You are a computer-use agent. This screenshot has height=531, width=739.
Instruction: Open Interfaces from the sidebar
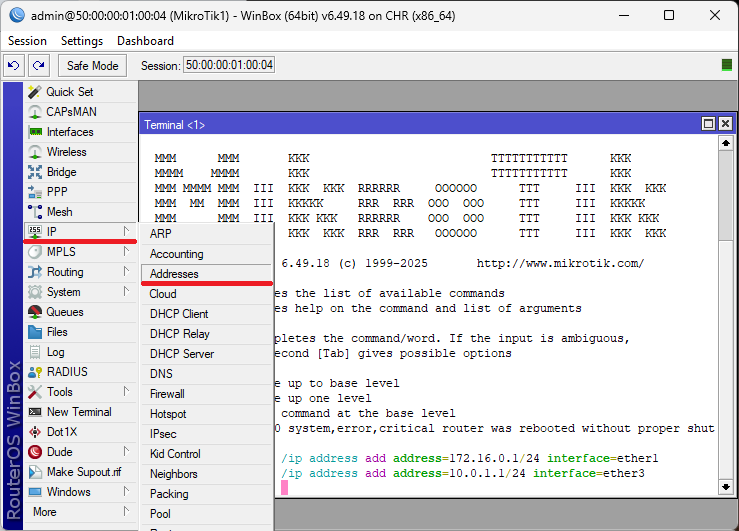(69, 132)
